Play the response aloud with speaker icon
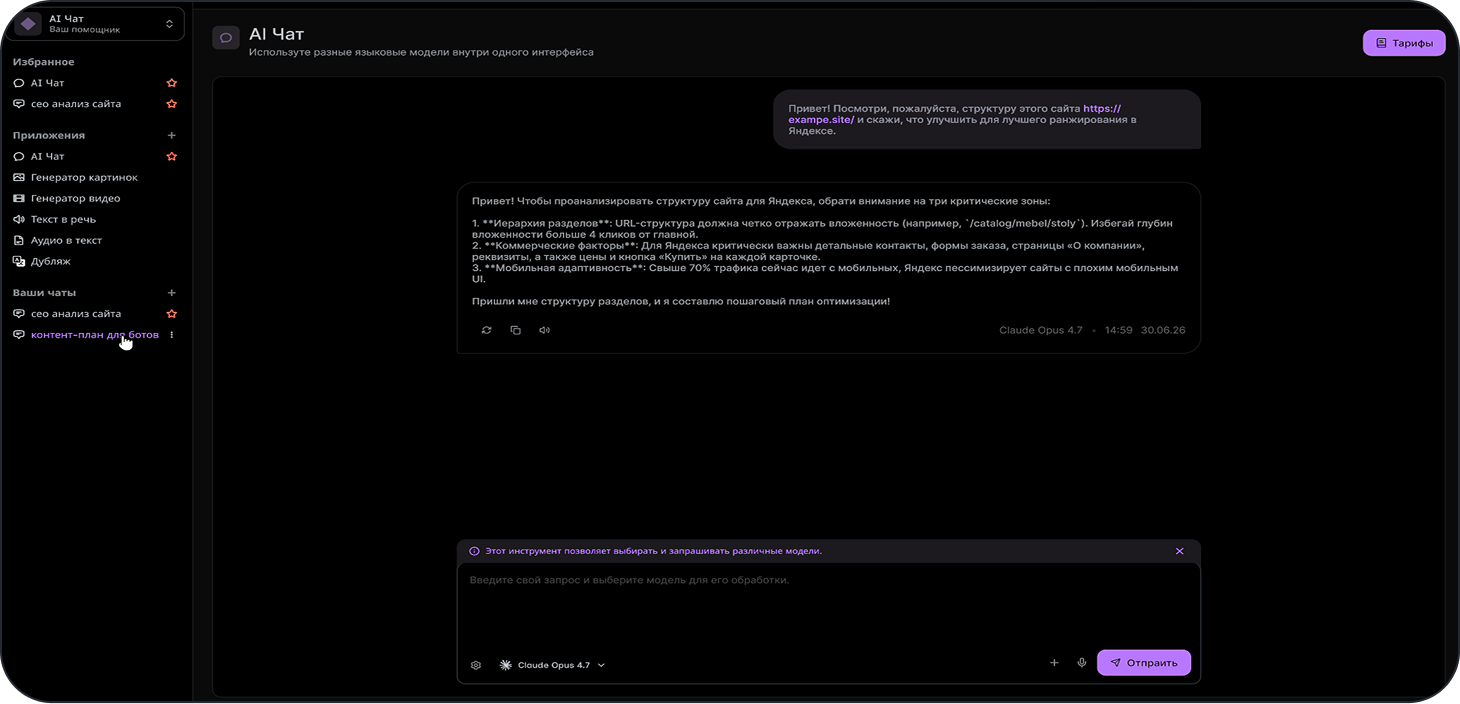 click(x=544, y=330)
